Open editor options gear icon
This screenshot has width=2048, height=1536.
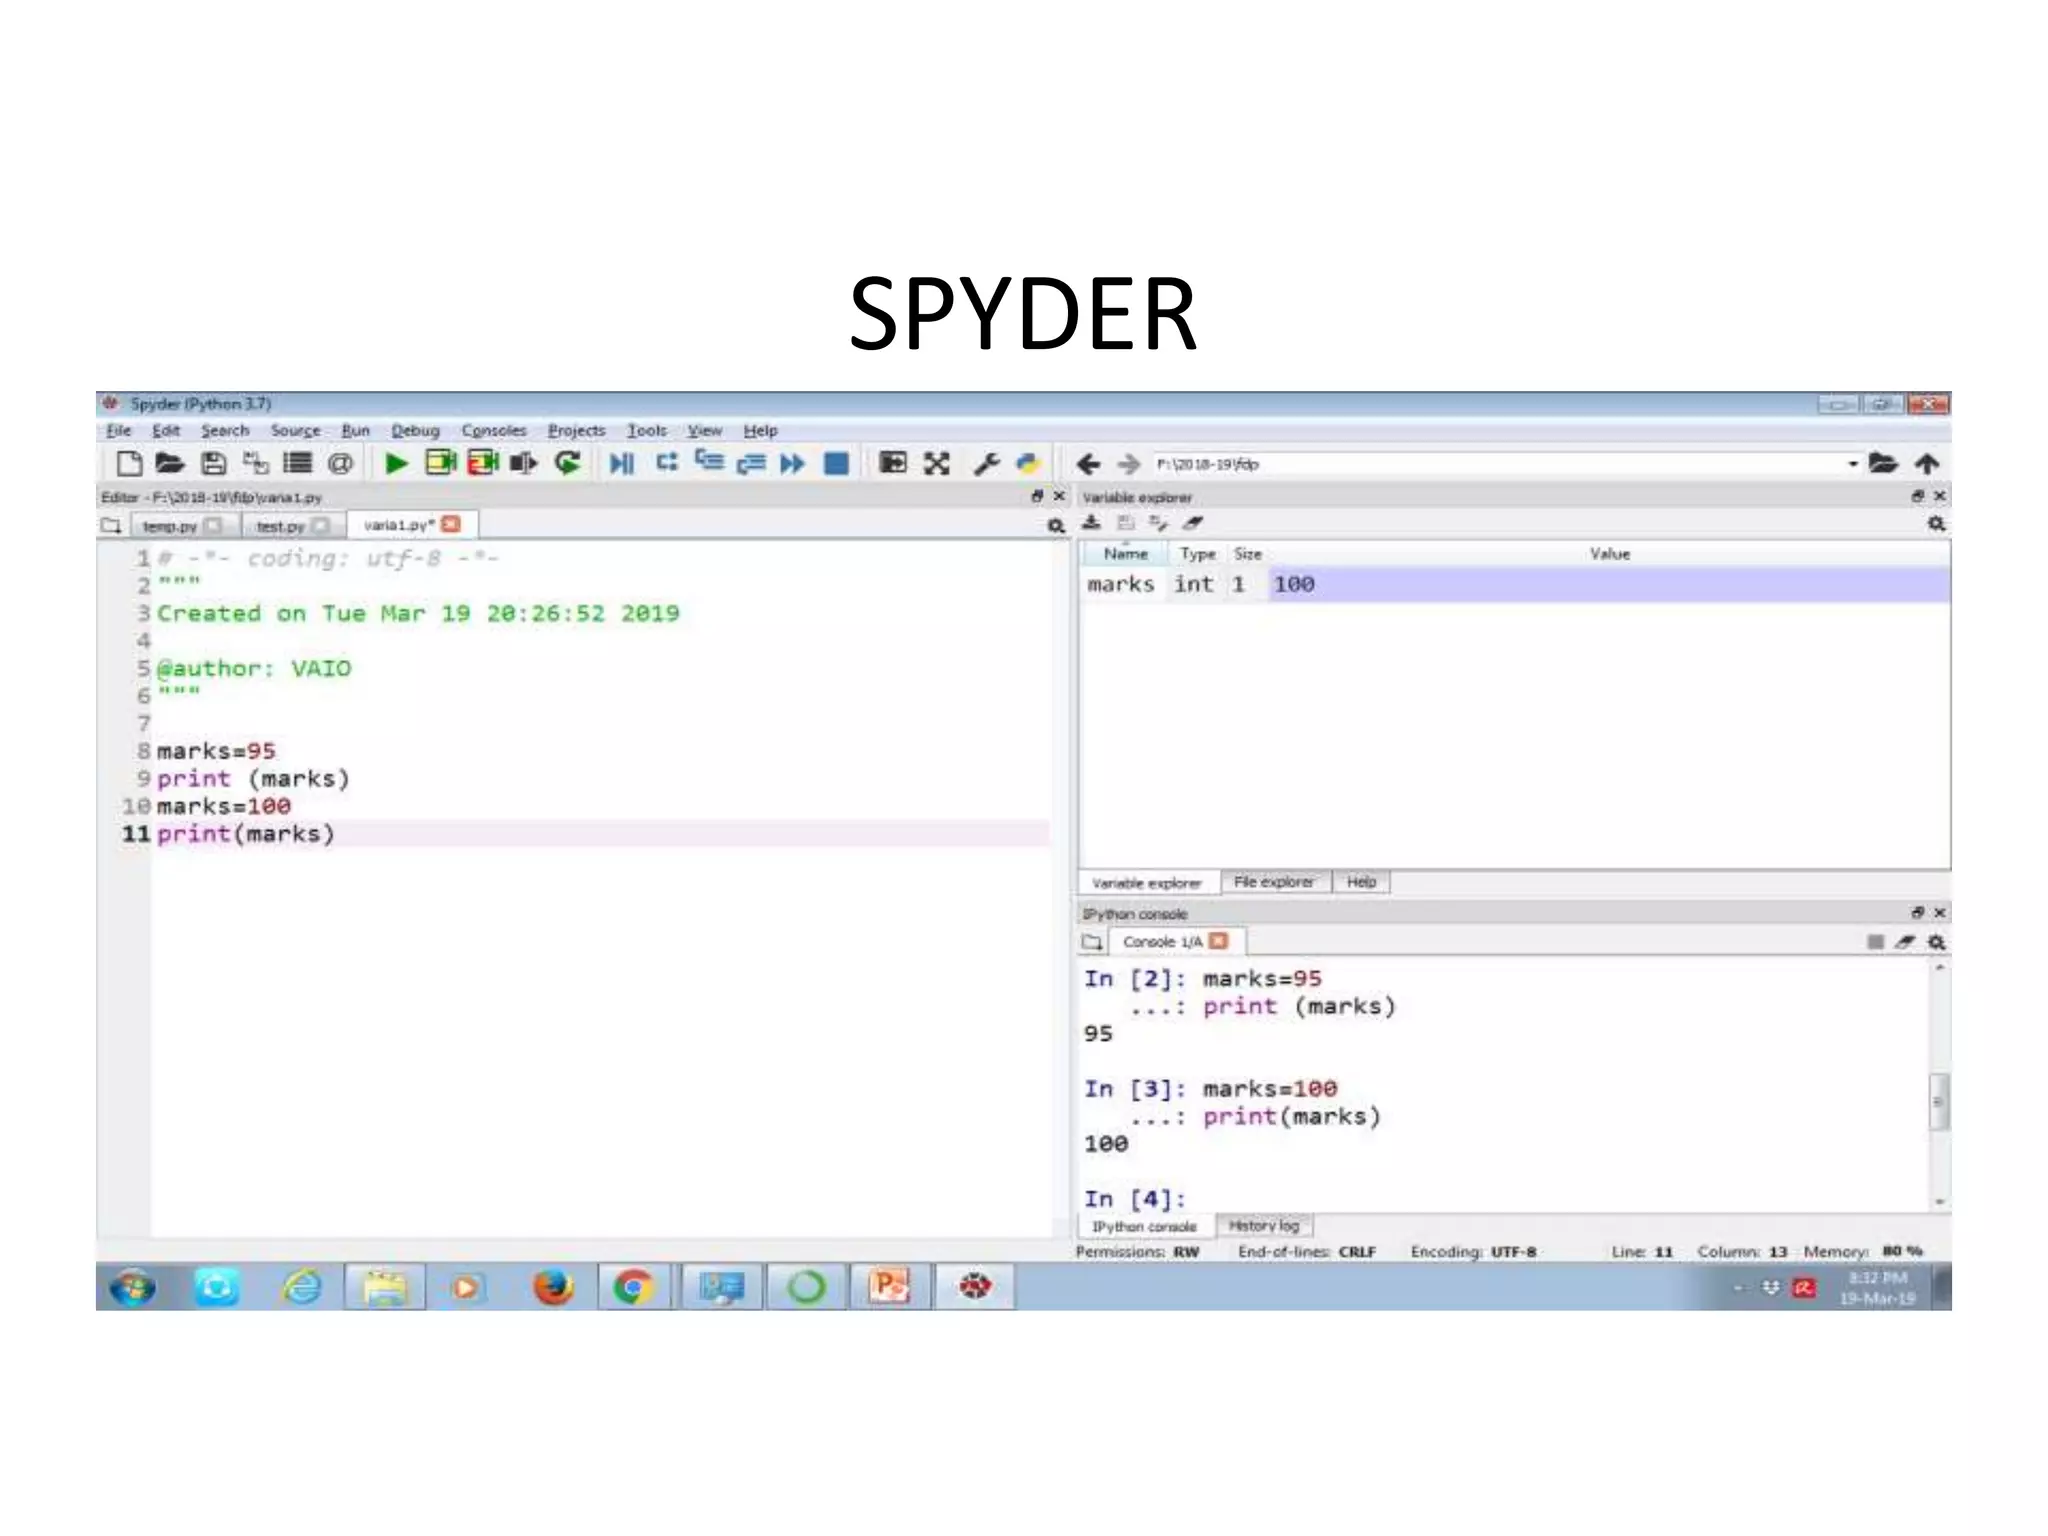(x=1056, y=526)
